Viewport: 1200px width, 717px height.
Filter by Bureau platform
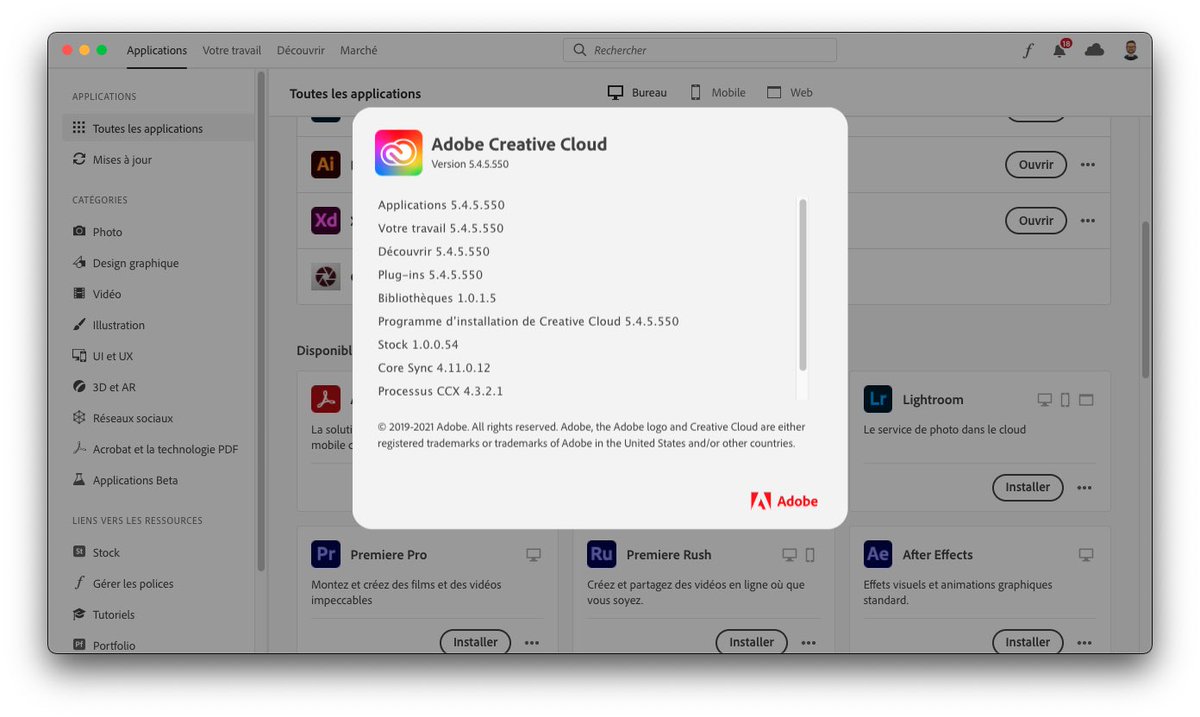637,92
